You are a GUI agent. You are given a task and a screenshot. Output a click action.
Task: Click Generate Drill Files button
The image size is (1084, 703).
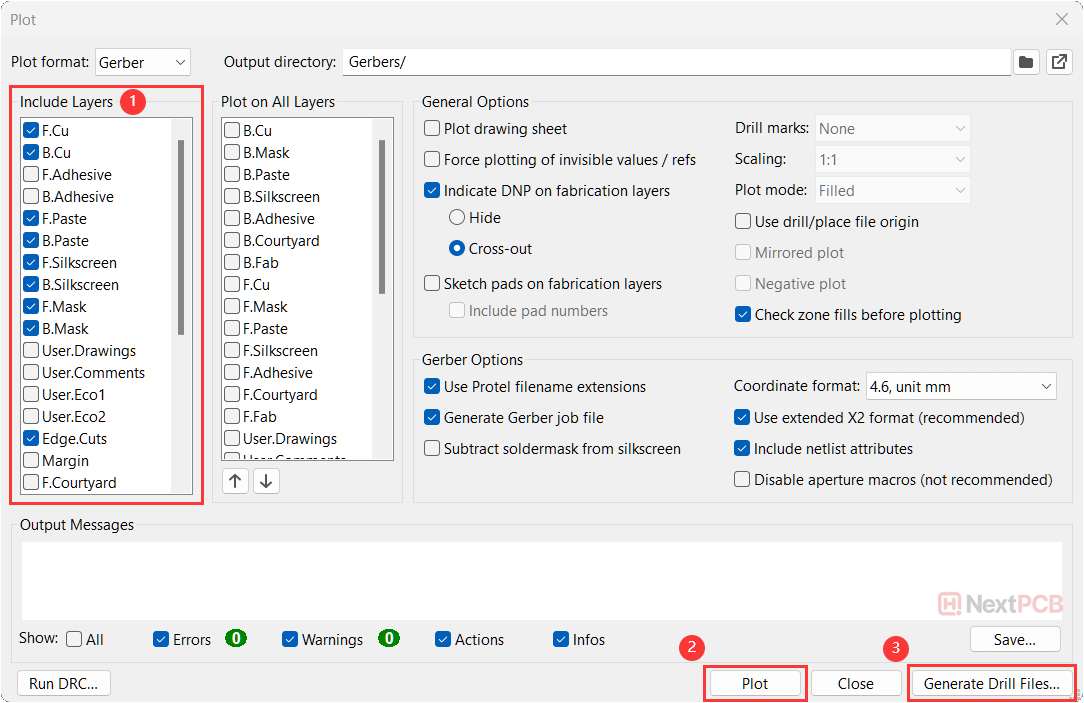[x=991, y=684]
